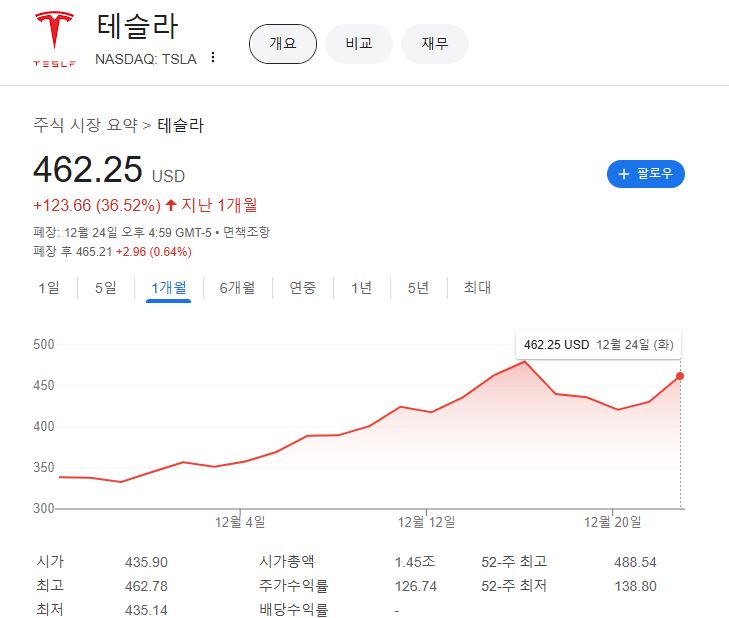
Task: Click the 500 y-axis label
Action: click(44, 345)
